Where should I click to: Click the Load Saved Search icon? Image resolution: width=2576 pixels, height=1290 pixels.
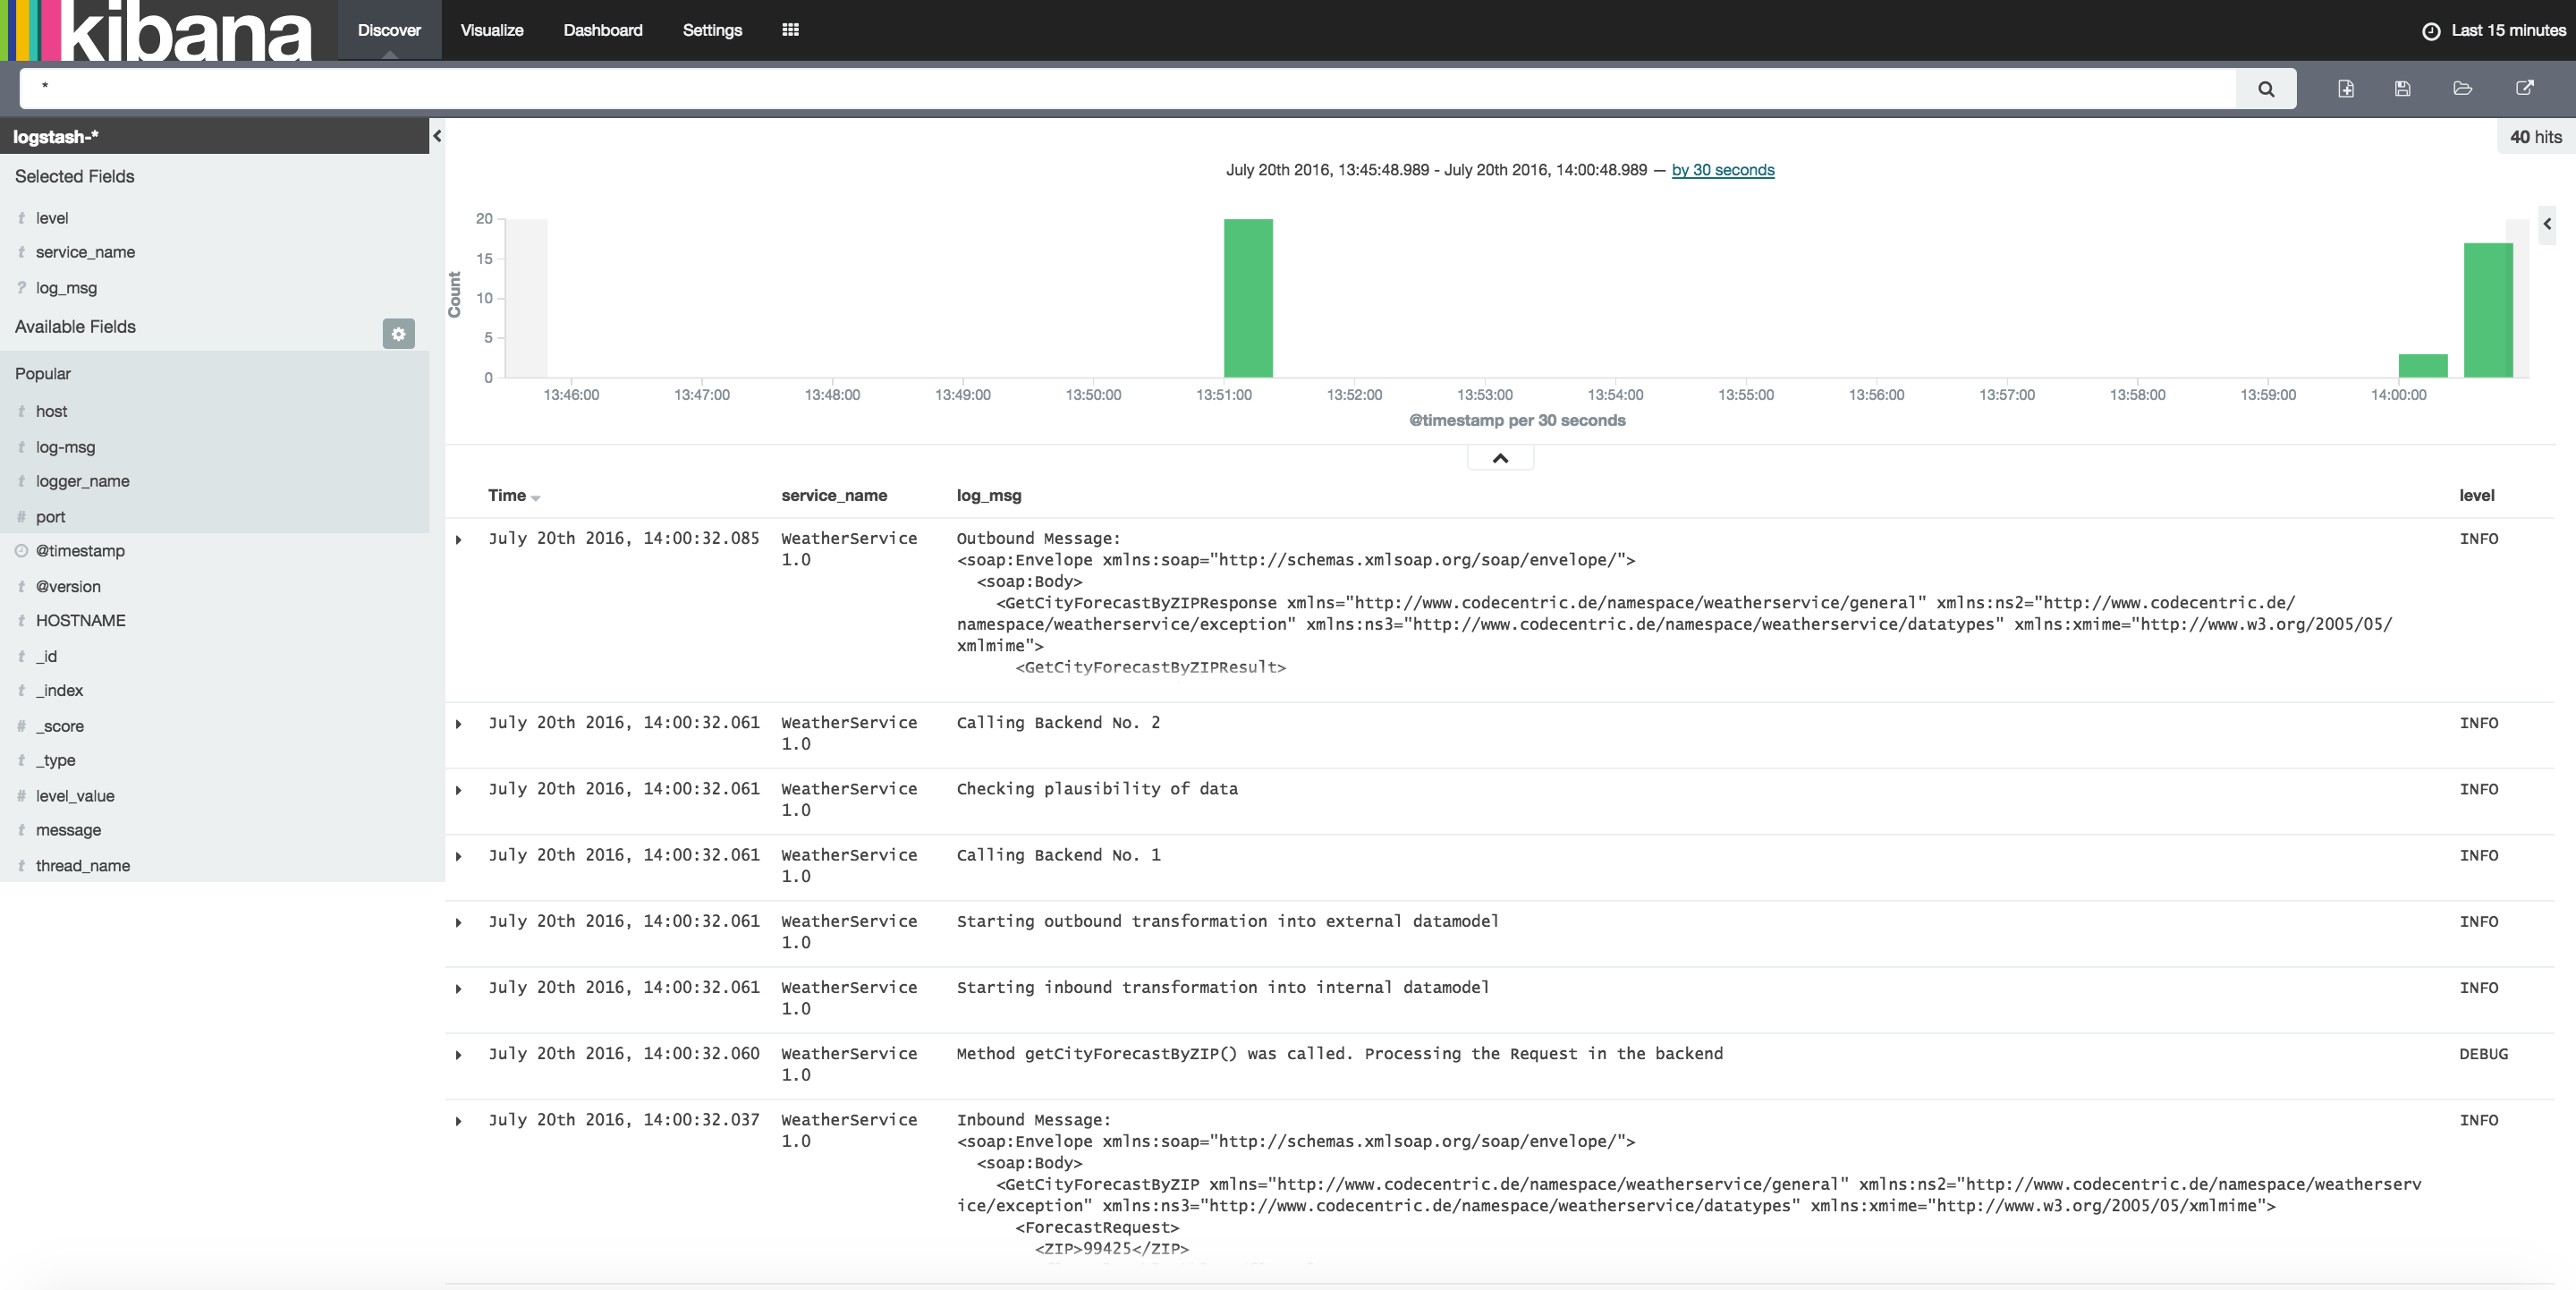click(x=2462, y=89)
